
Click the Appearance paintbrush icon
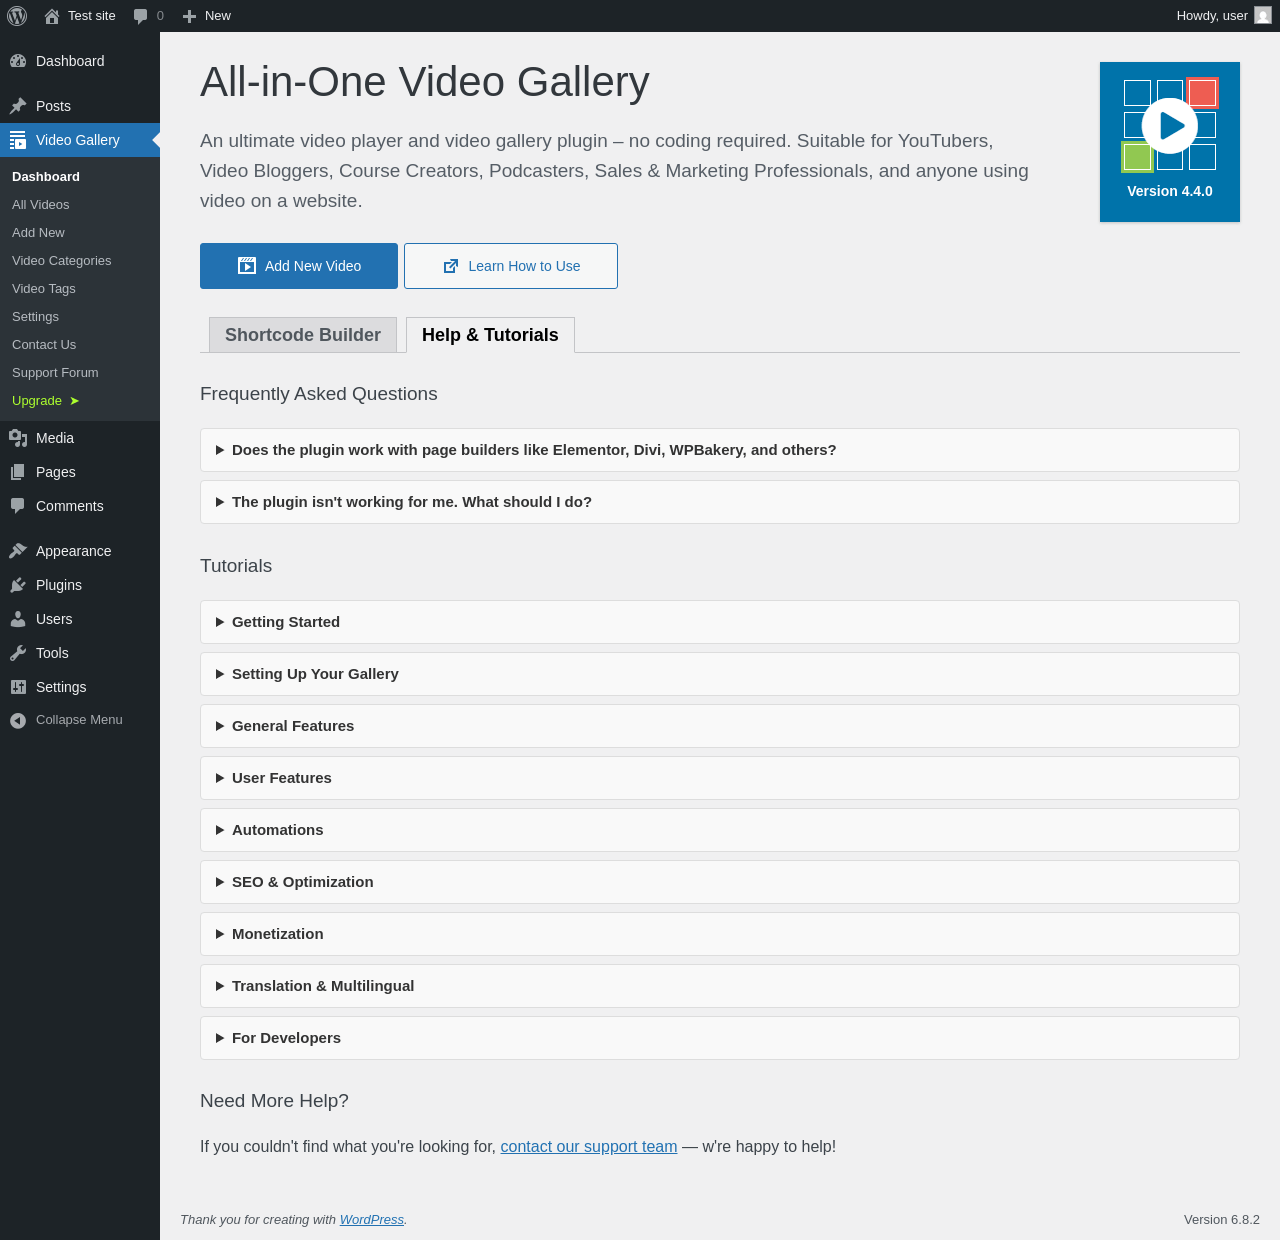[x=18, y=551]
